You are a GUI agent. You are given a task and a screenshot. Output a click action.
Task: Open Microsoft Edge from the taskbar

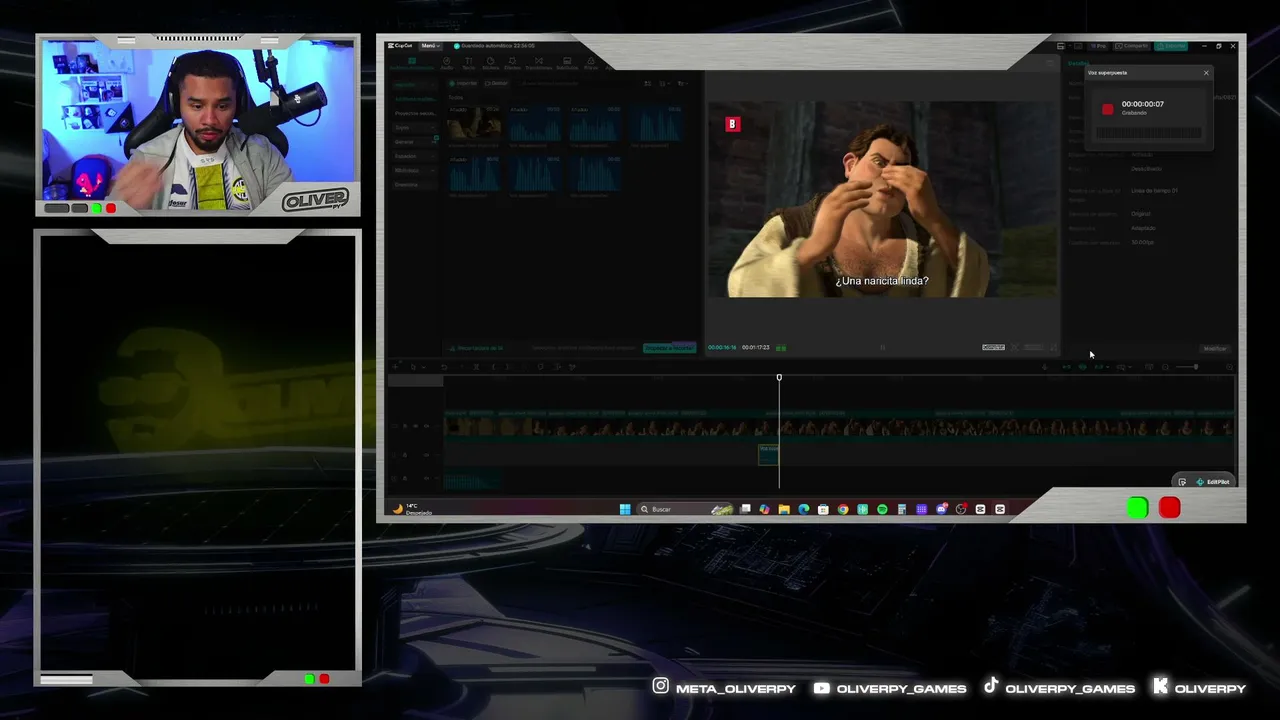(x=804, y=509)
